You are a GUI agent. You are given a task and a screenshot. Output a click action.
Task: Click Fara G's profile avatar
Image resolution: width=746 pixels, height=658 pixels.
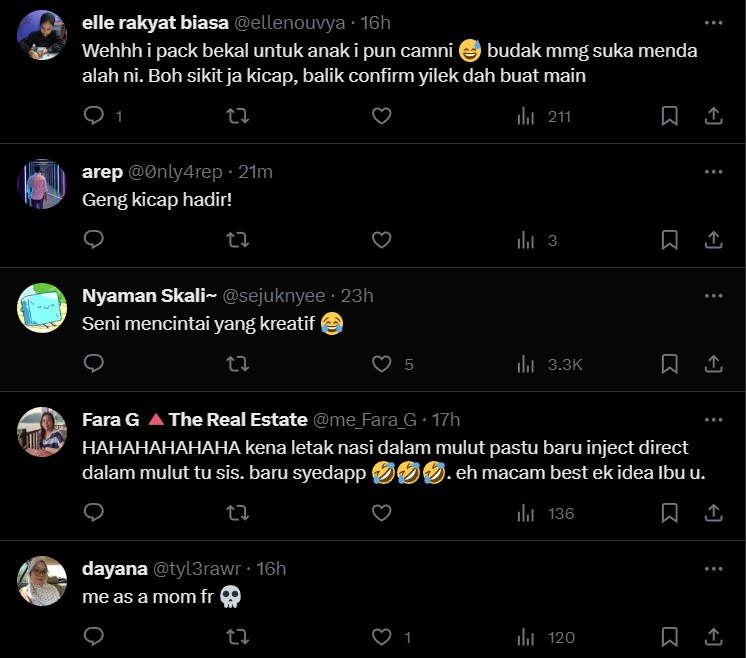[x=42, y=432]
